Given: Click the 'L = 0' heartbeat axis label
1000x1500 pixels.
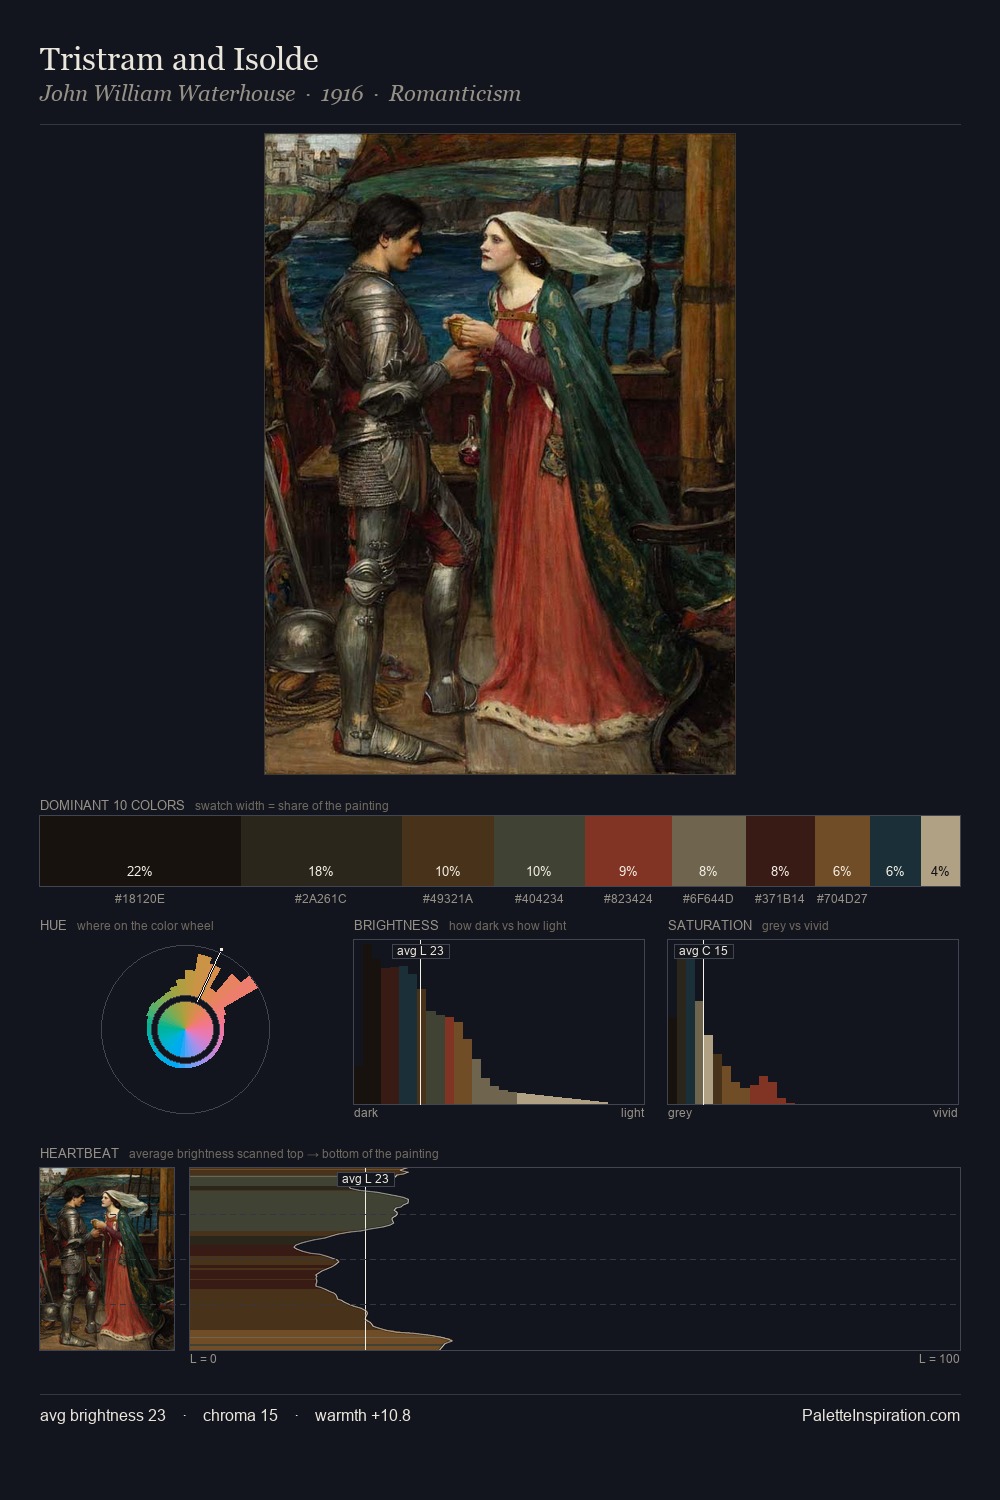Looking at the screenshot, I should point(203,1359).
